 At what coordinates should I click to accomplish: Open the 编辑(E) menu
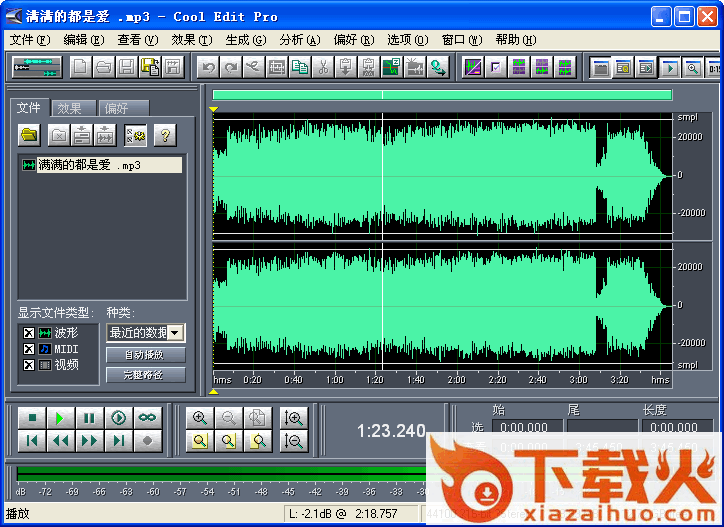point(84,40)
